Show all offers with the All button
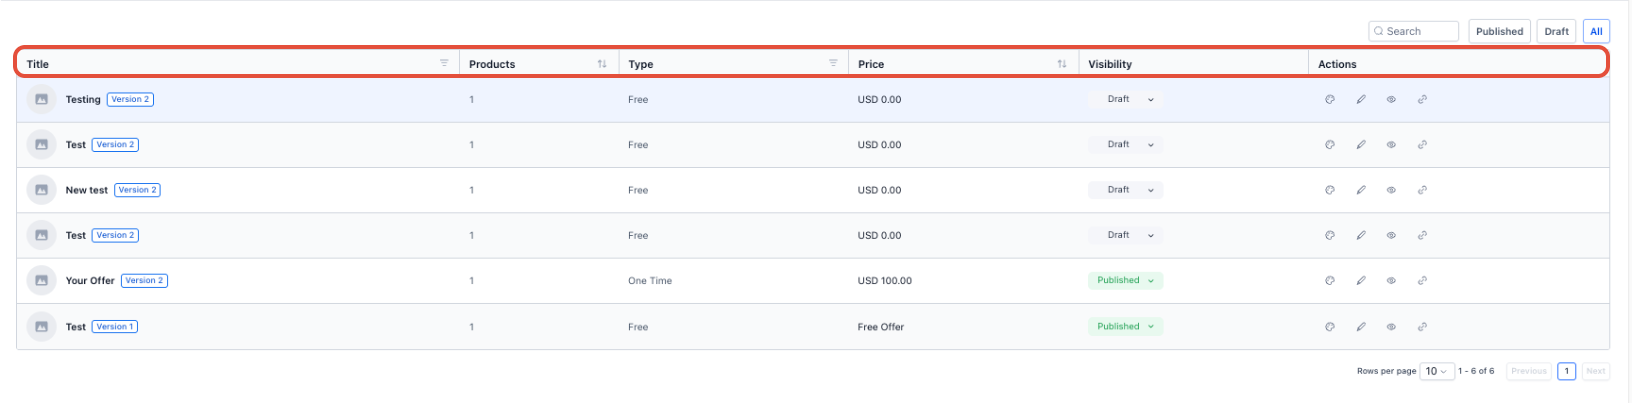The height and width of the screenshot is (403, 1632). coord(1596,31)
